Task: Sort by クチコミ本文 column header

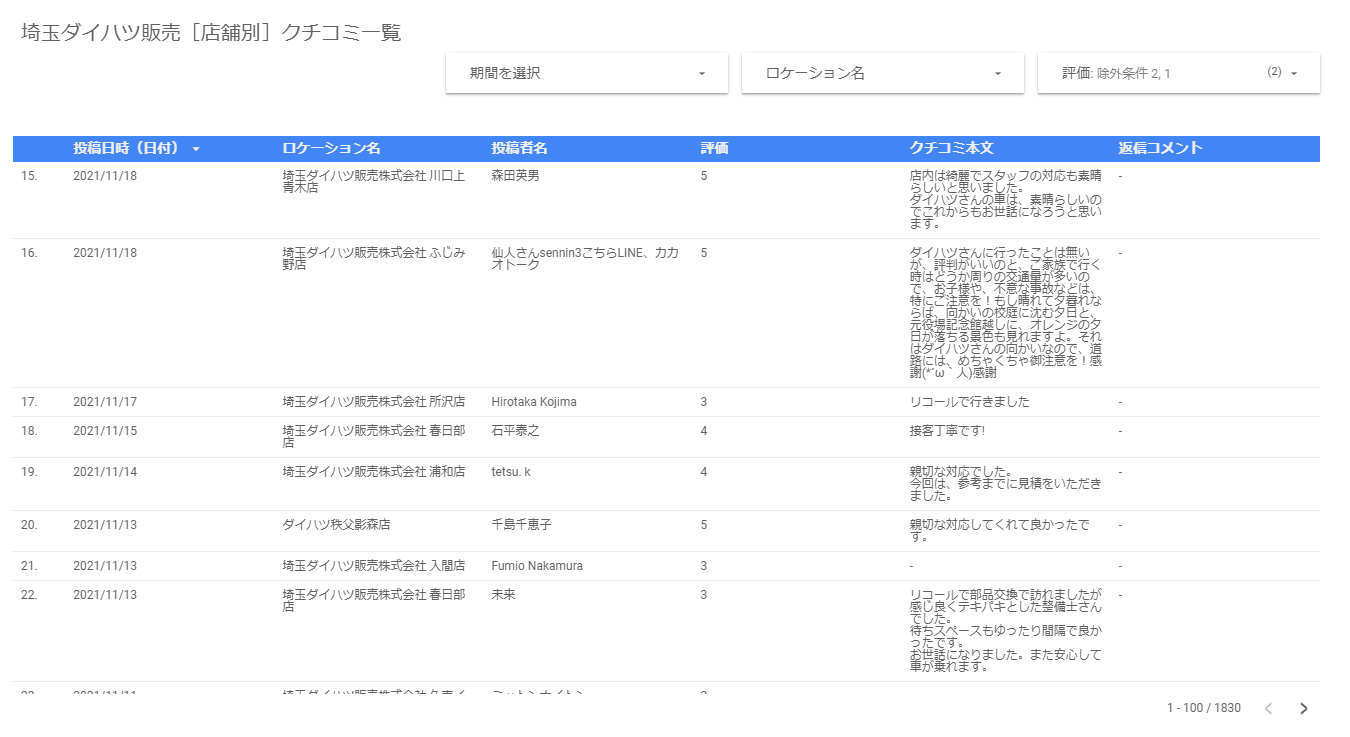Action: (x=951, y=148)
